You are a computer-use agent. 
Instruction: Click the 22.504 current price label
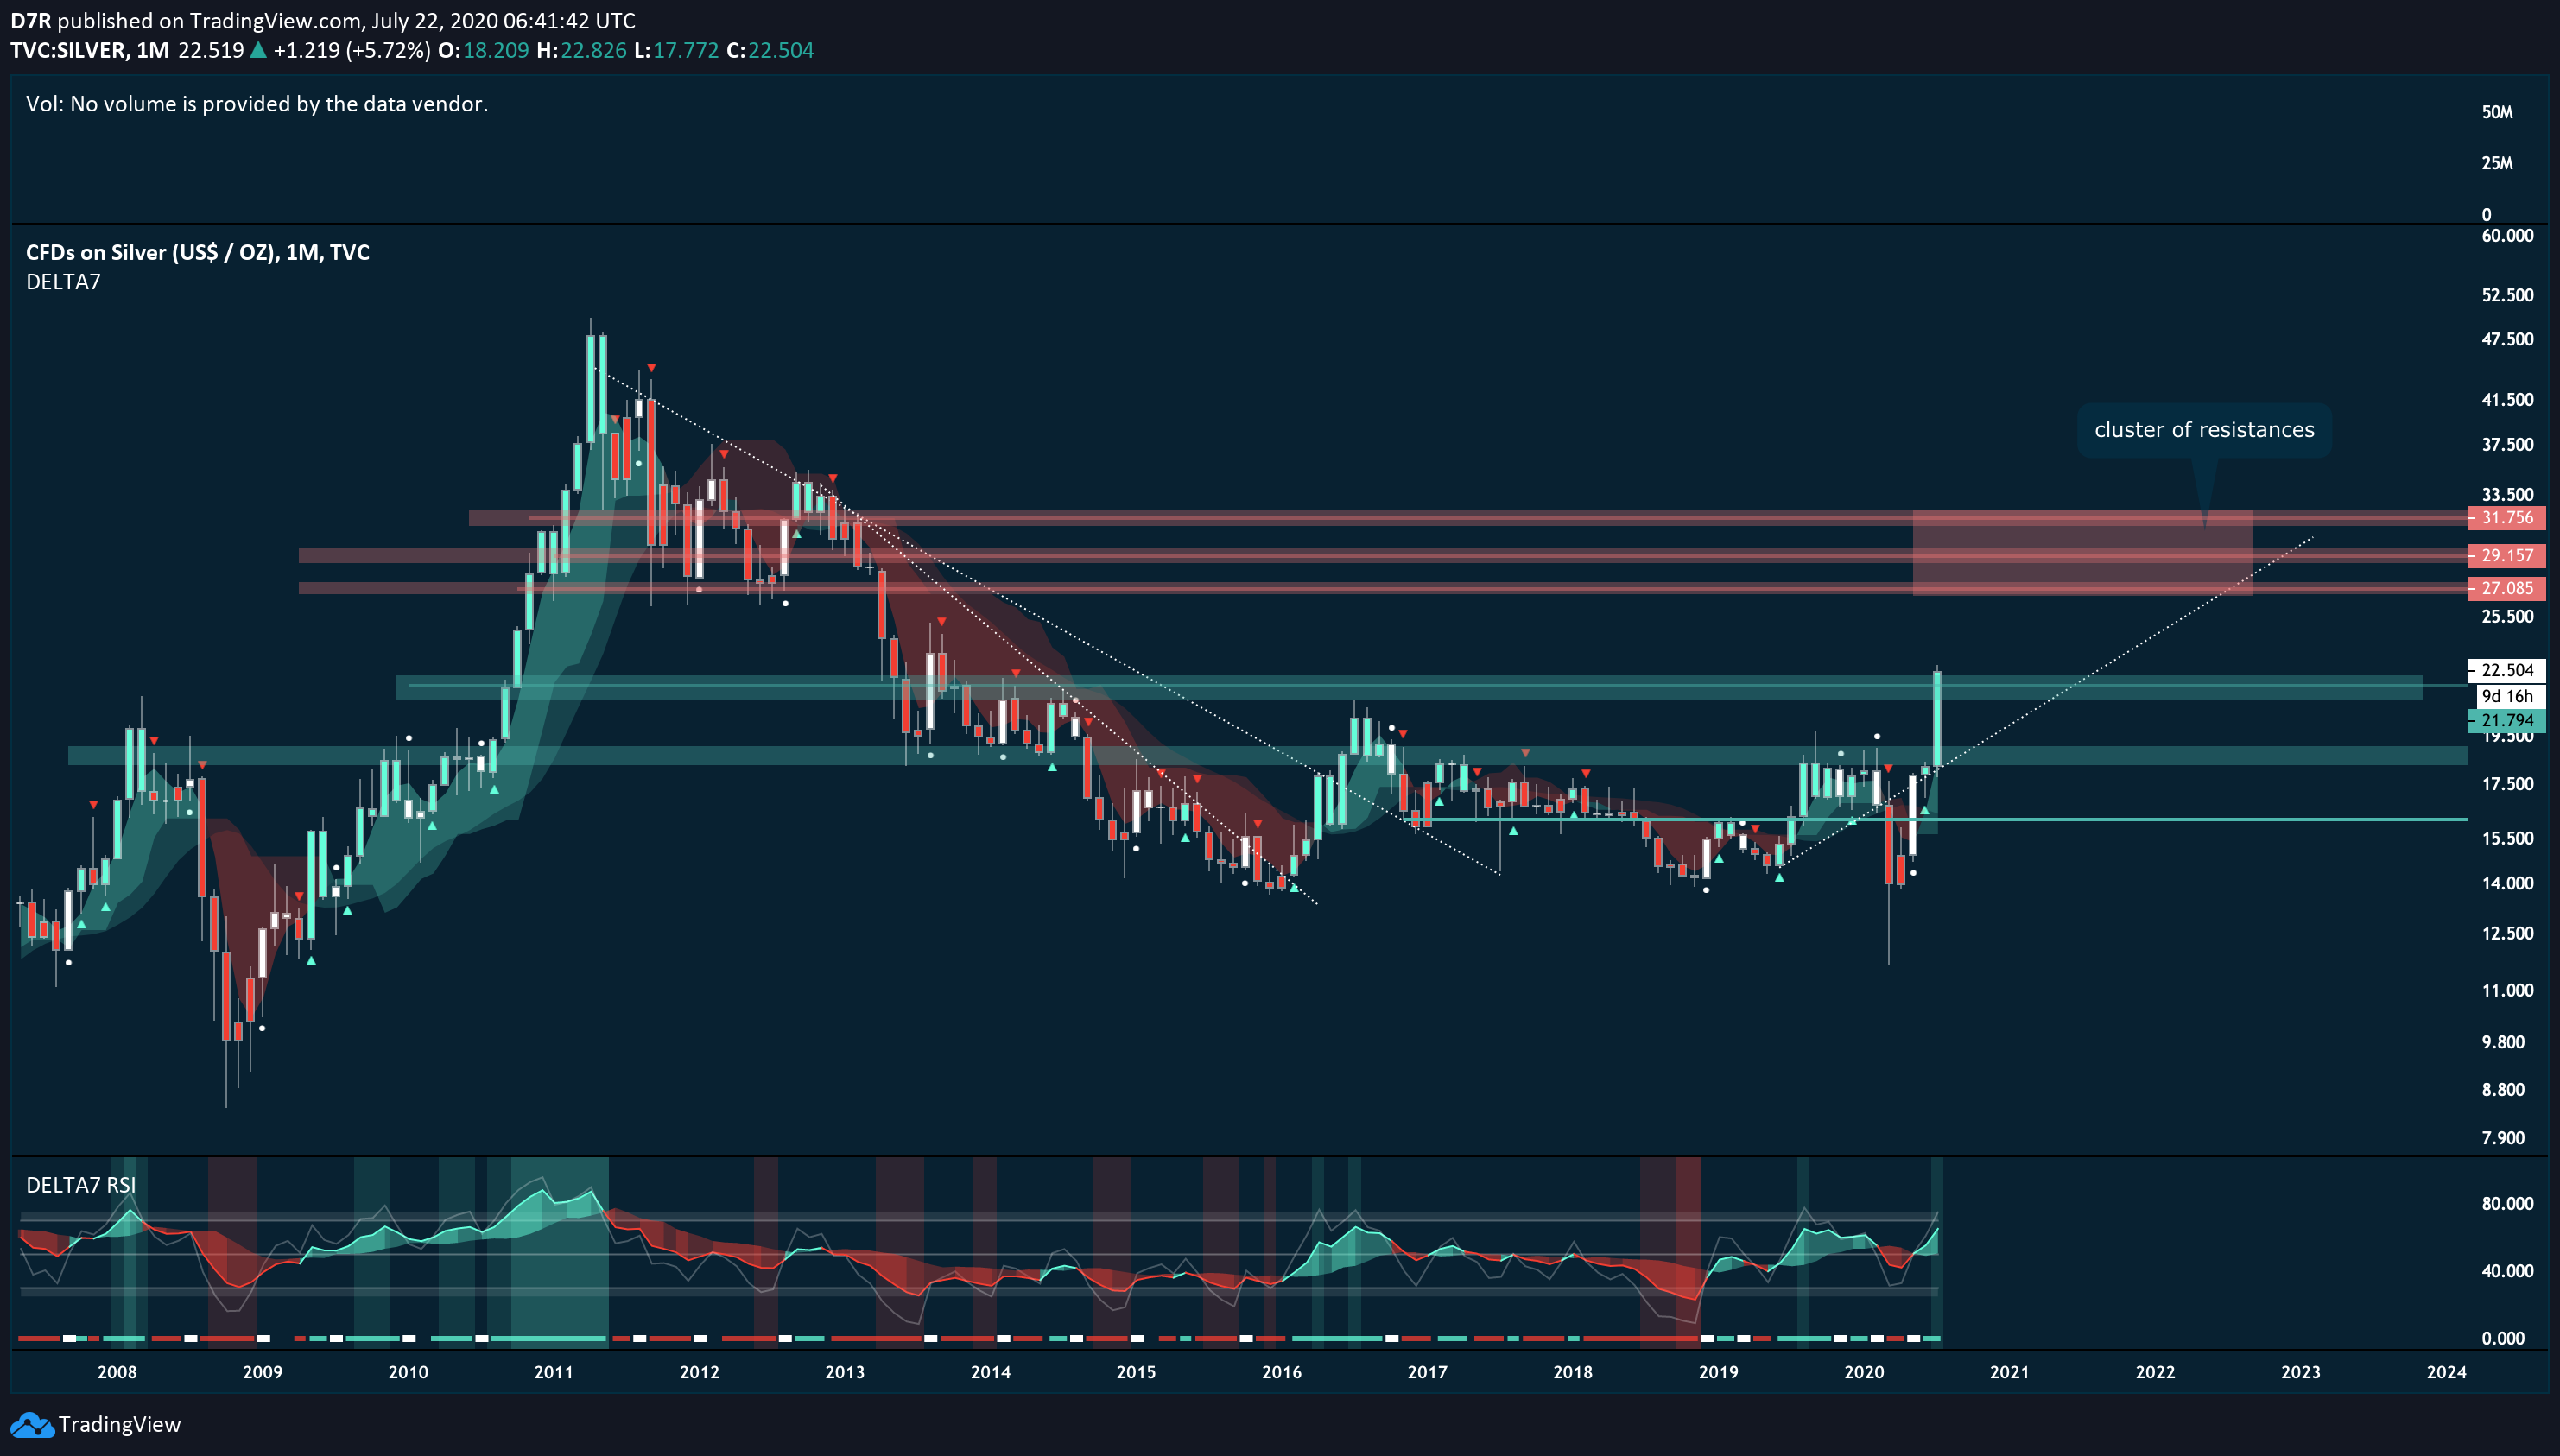(2507, 670)
